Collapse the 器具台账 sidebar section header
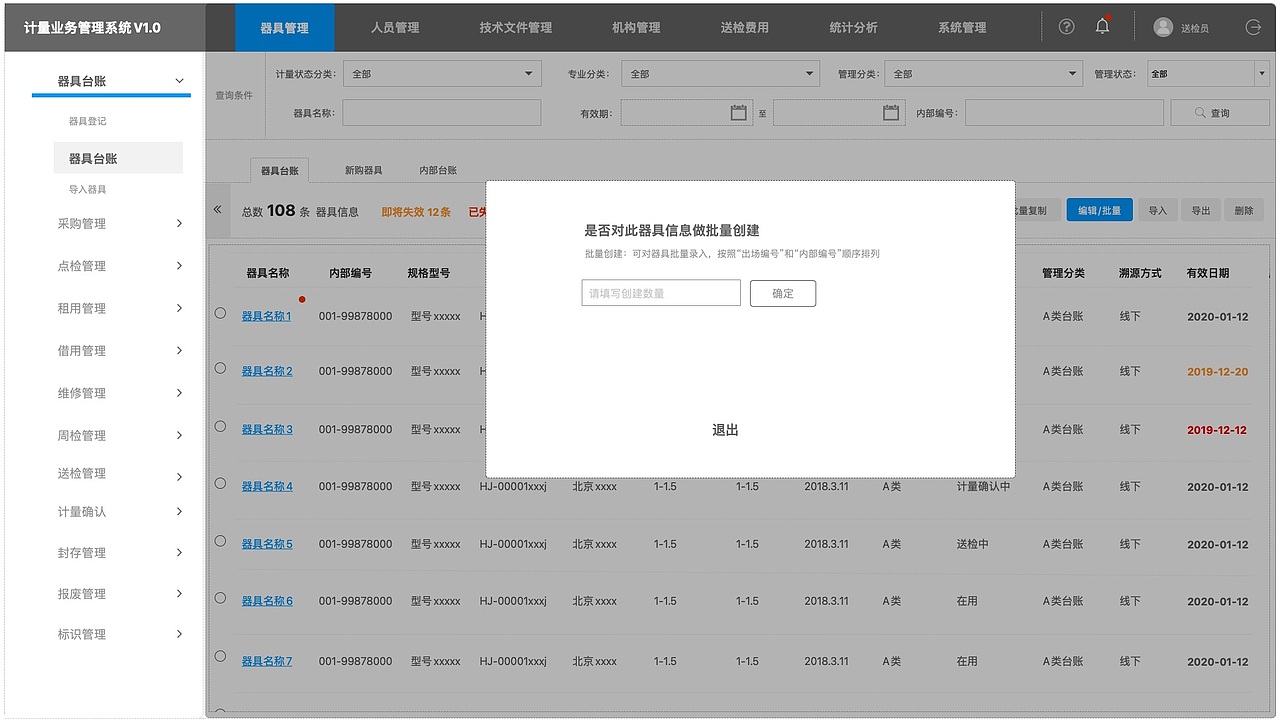This screenshot has height=722, width=1280. coord(111,81)
